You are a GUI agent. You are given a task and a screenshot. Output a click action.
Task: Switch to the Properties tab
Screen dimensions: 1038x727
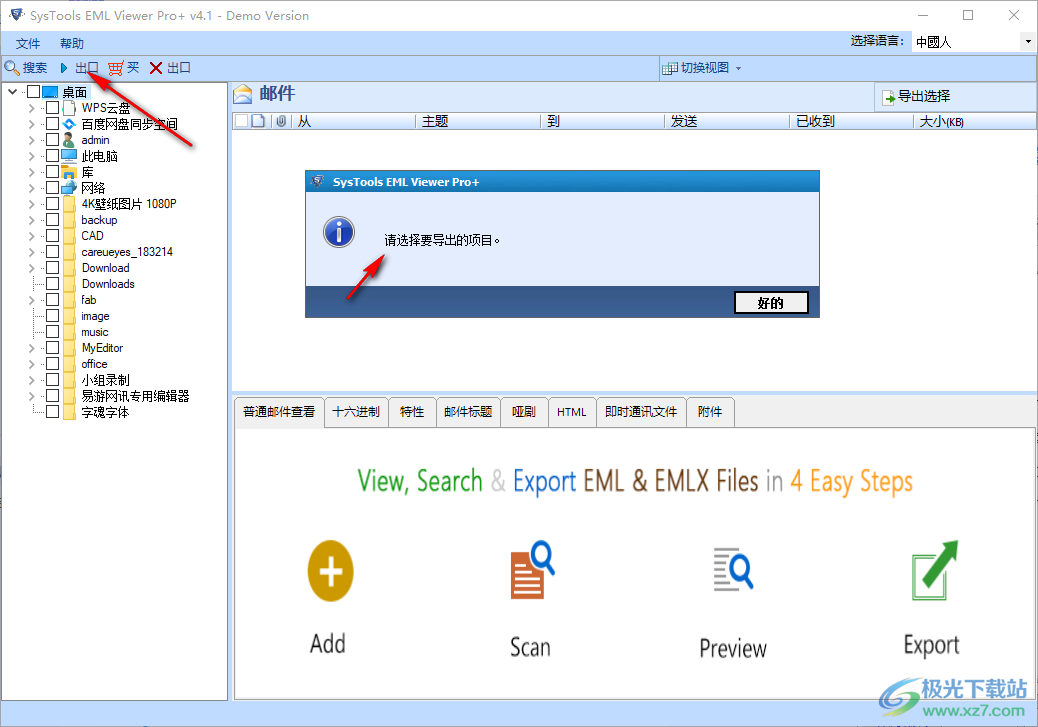[x=412, y=412]
